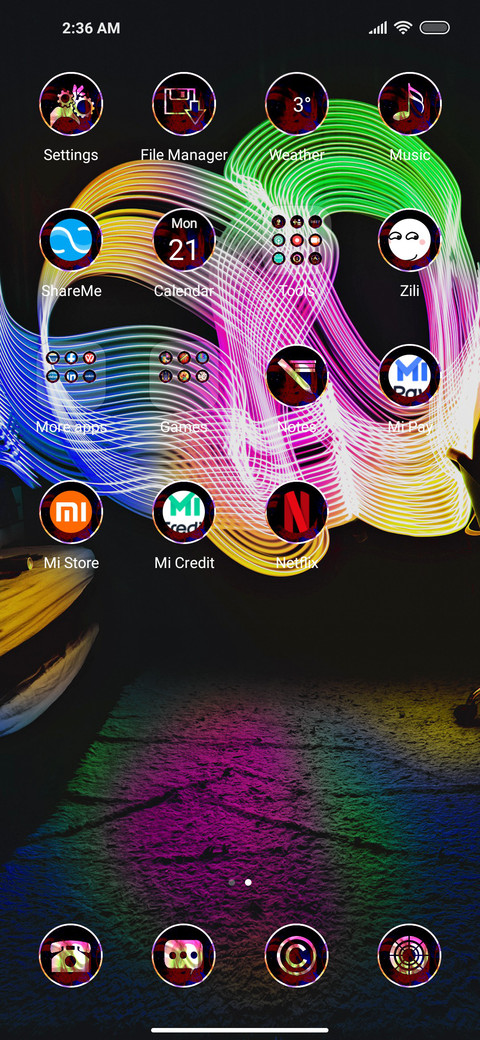The width and height of the screenshot is (480, 1040).
Task: Open the Music app
Action: [410, 104]
